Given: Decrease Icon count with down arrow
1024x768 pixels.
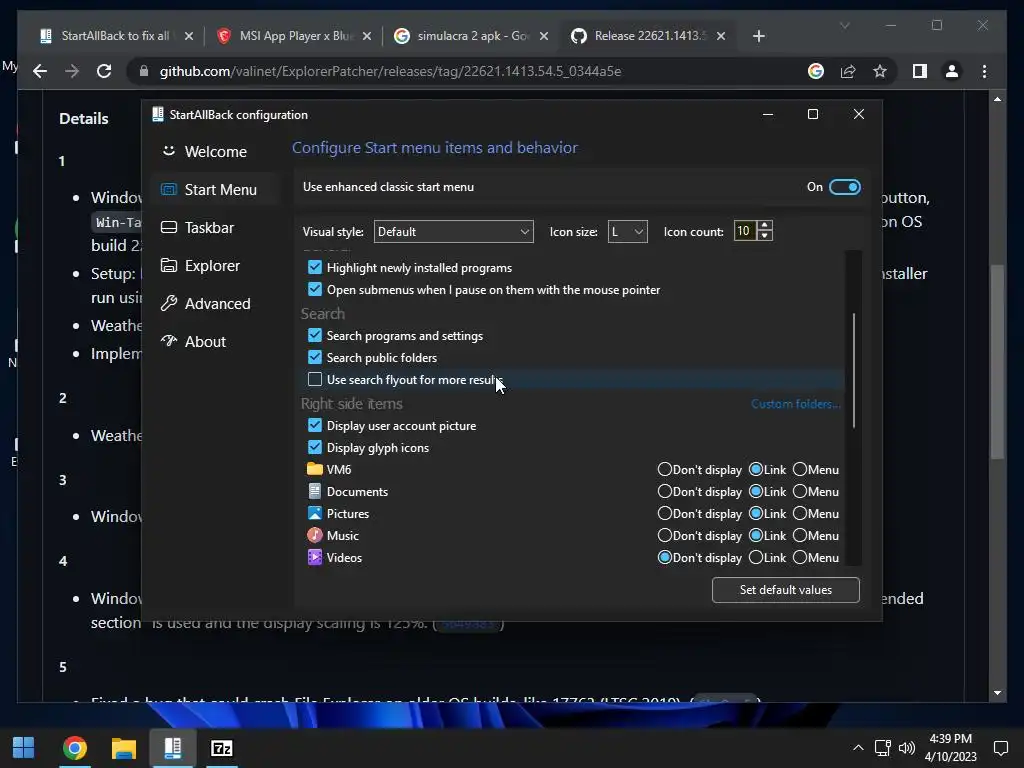Looking at the screenshot, I should (x=765, y=236).
